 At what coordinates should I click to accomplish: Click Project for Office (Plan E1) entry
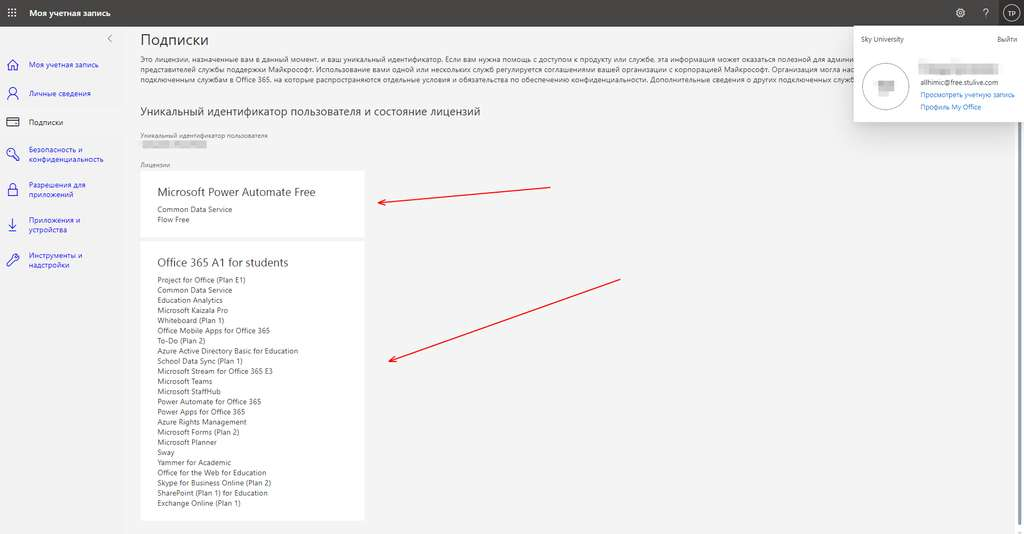coord(201,280)
